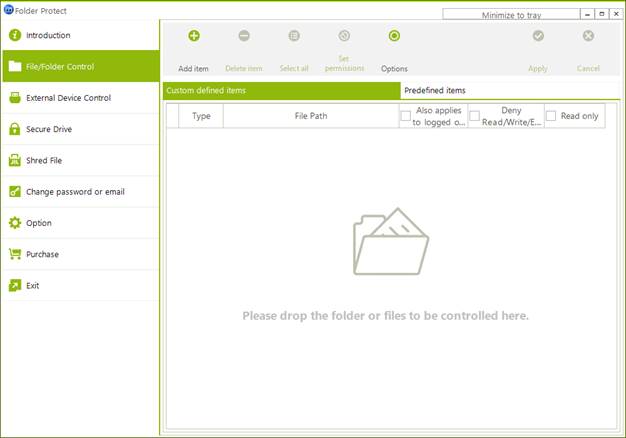Click the Option gear icon
626x438 pixels.
[x=15, y=223]
